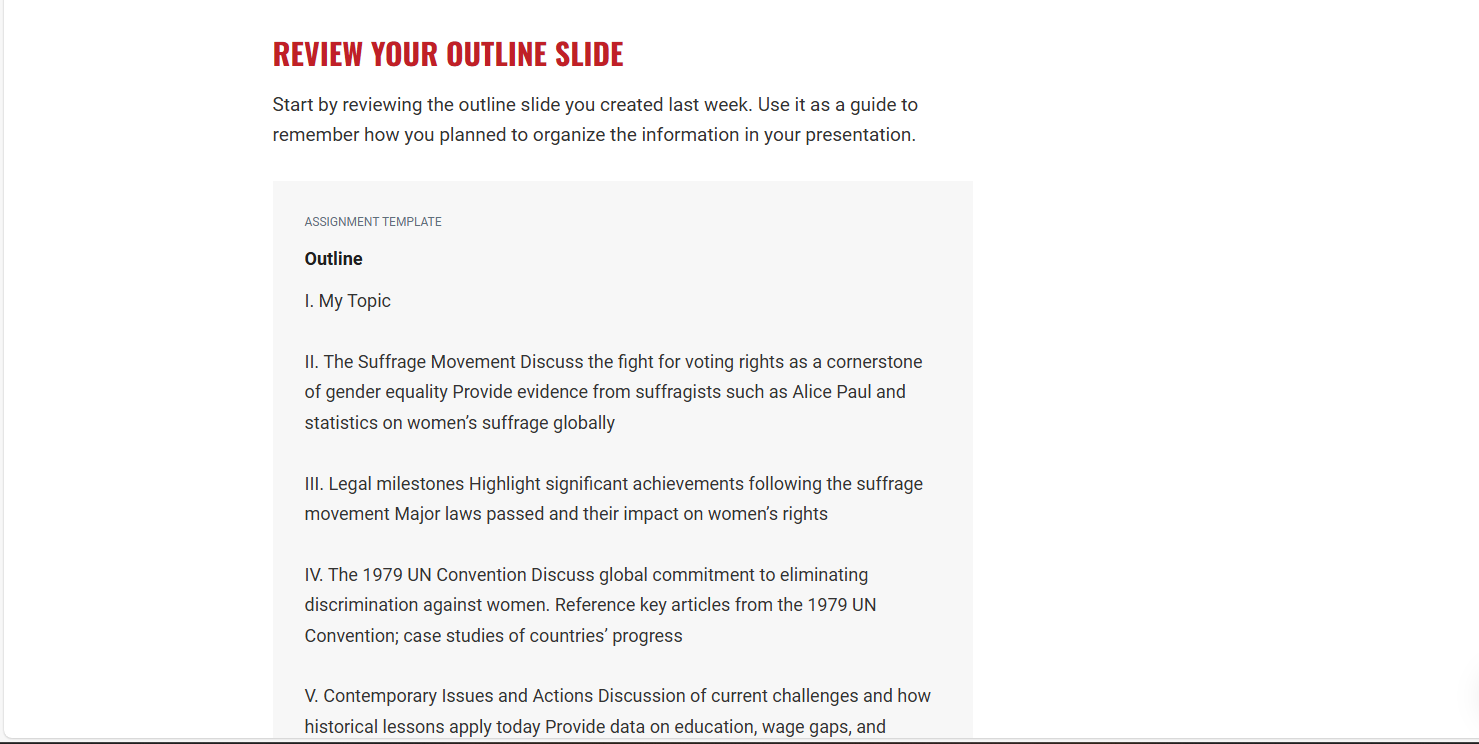Select the "I. My Topic" line

tap(348, 301)
